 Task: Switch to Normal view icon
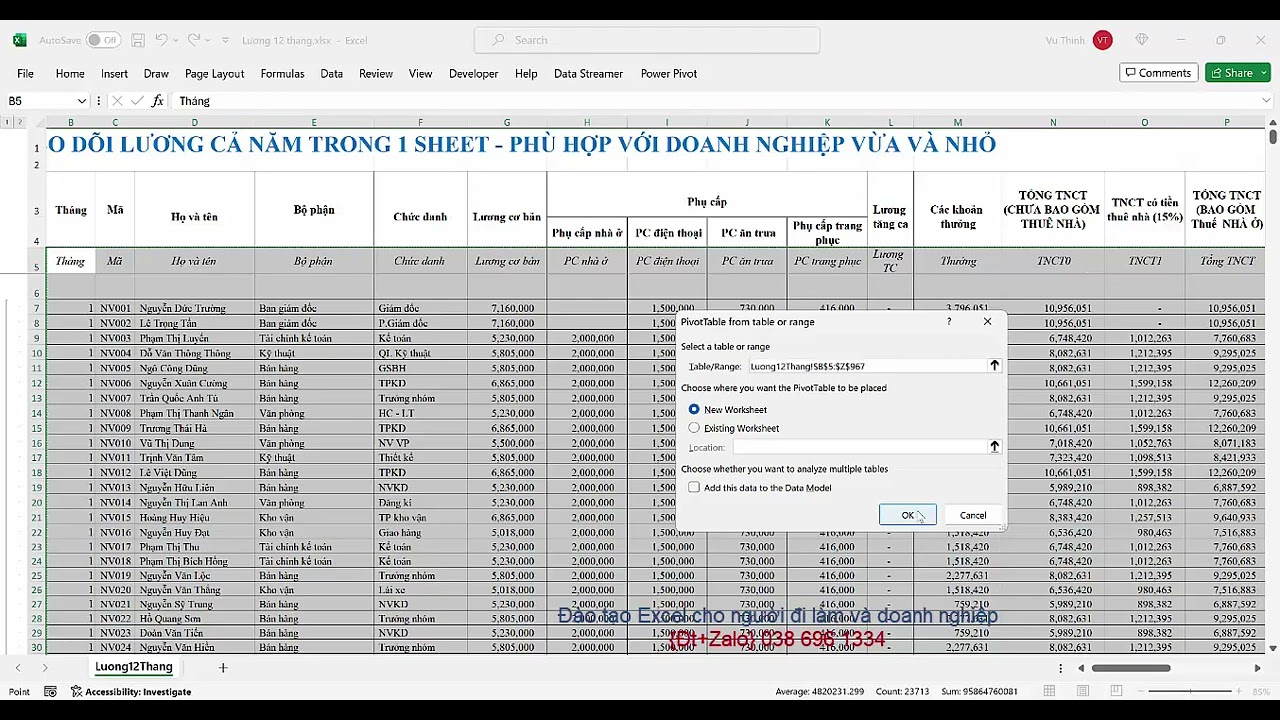point(1049,691)
